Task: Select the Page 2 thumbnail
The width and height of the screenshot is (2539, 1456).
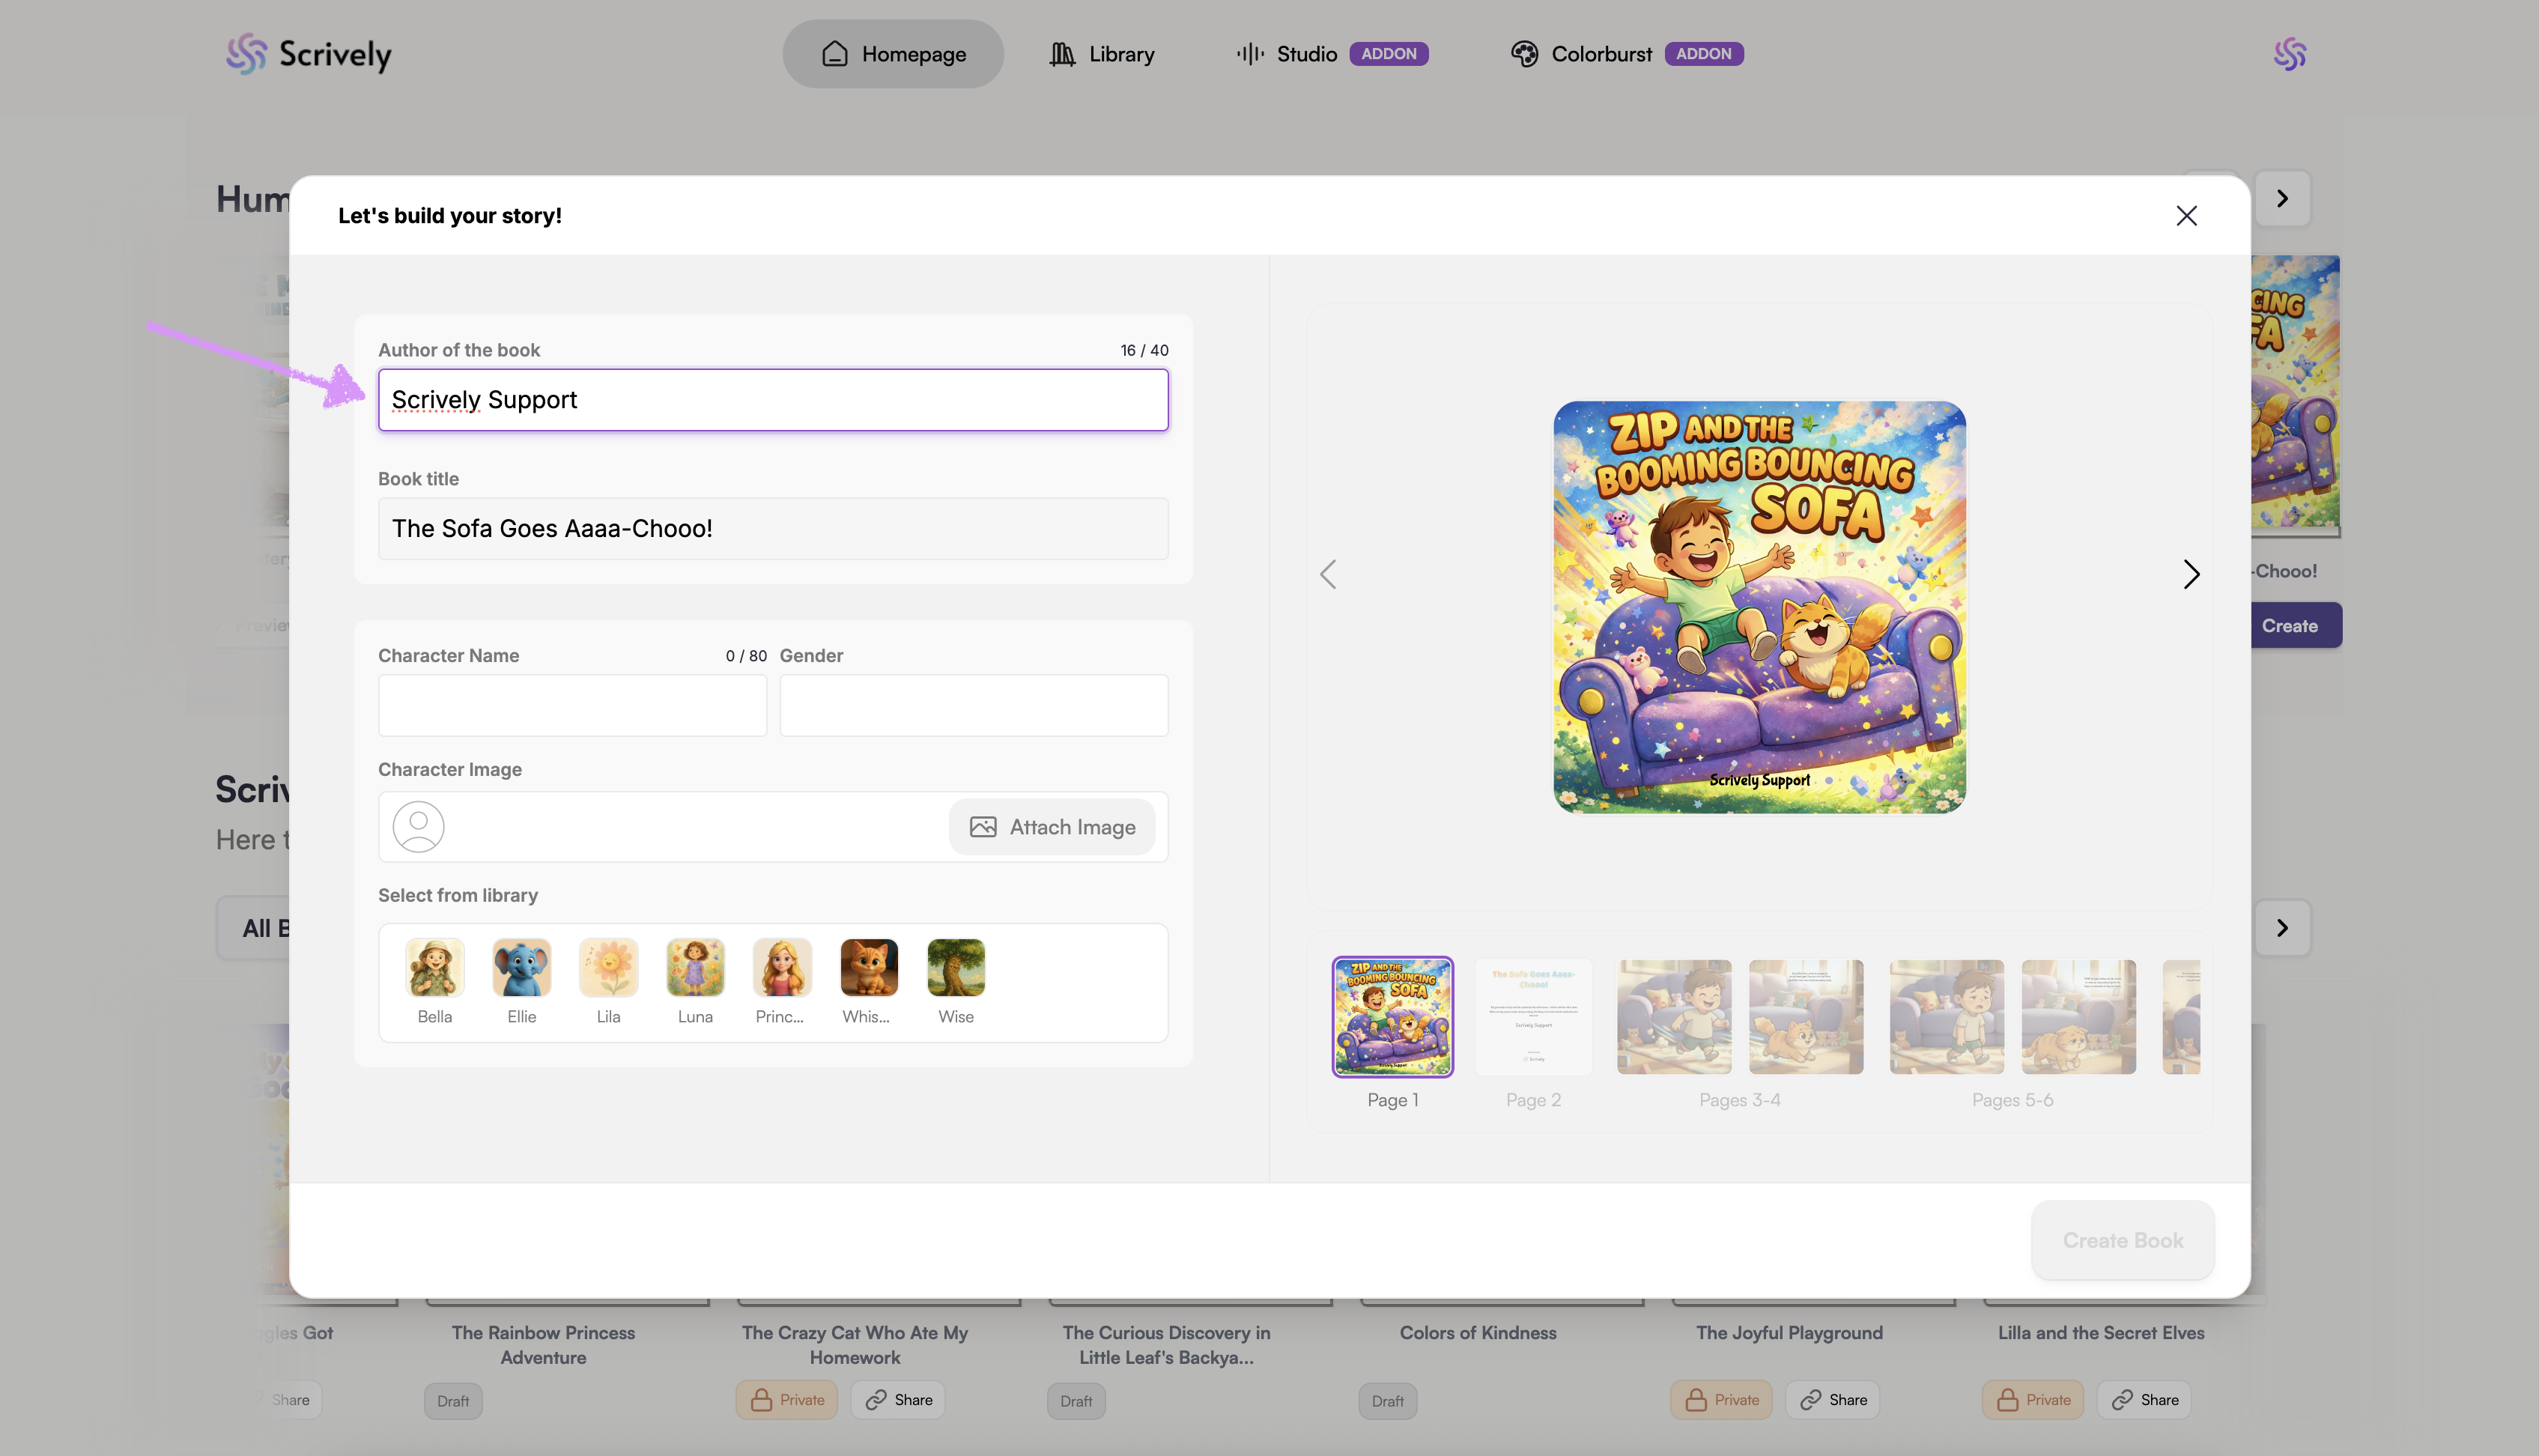Action: [1533, 1017]
